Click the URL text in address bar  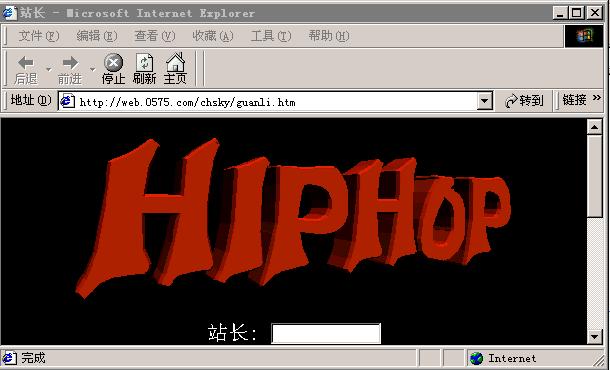coord(188,102)
